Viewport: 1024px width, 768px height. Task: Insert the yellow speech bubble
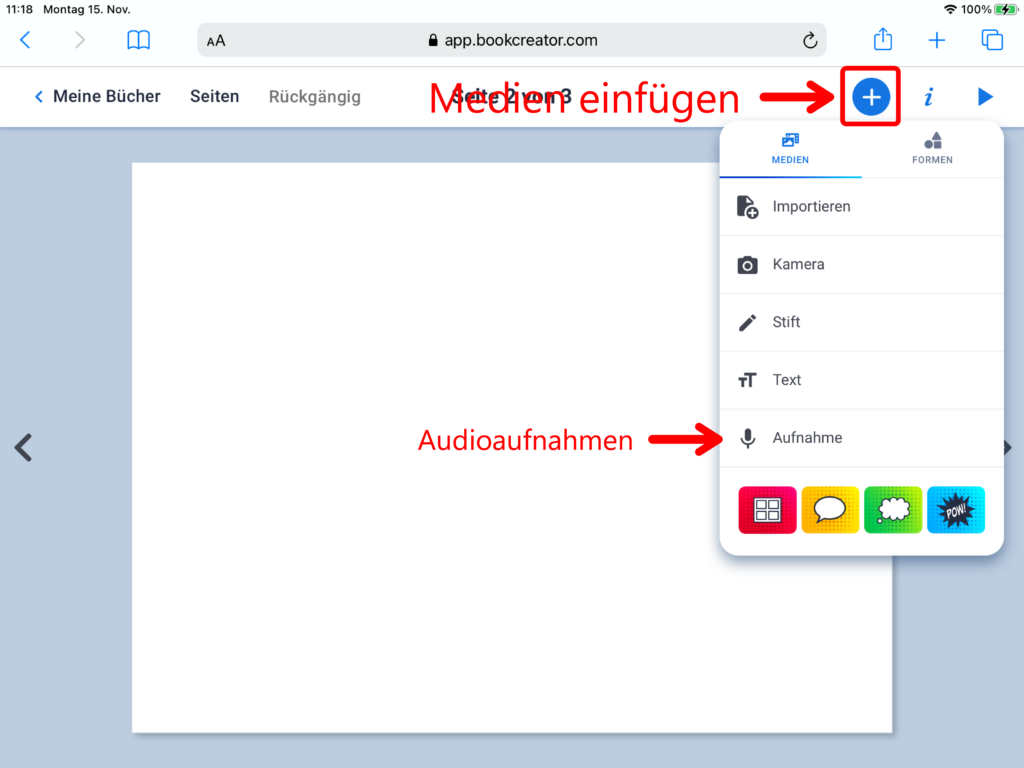click(830, 510)
